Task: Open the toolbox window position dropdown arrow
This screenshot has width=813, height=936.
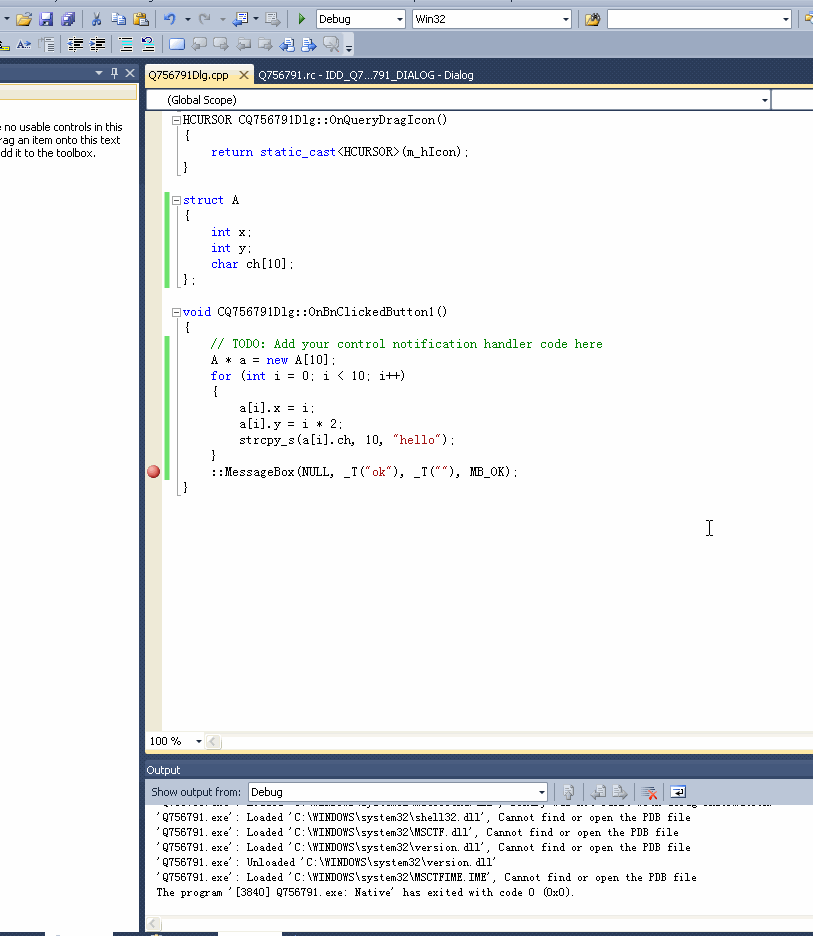Action: (x=99, y=73)
